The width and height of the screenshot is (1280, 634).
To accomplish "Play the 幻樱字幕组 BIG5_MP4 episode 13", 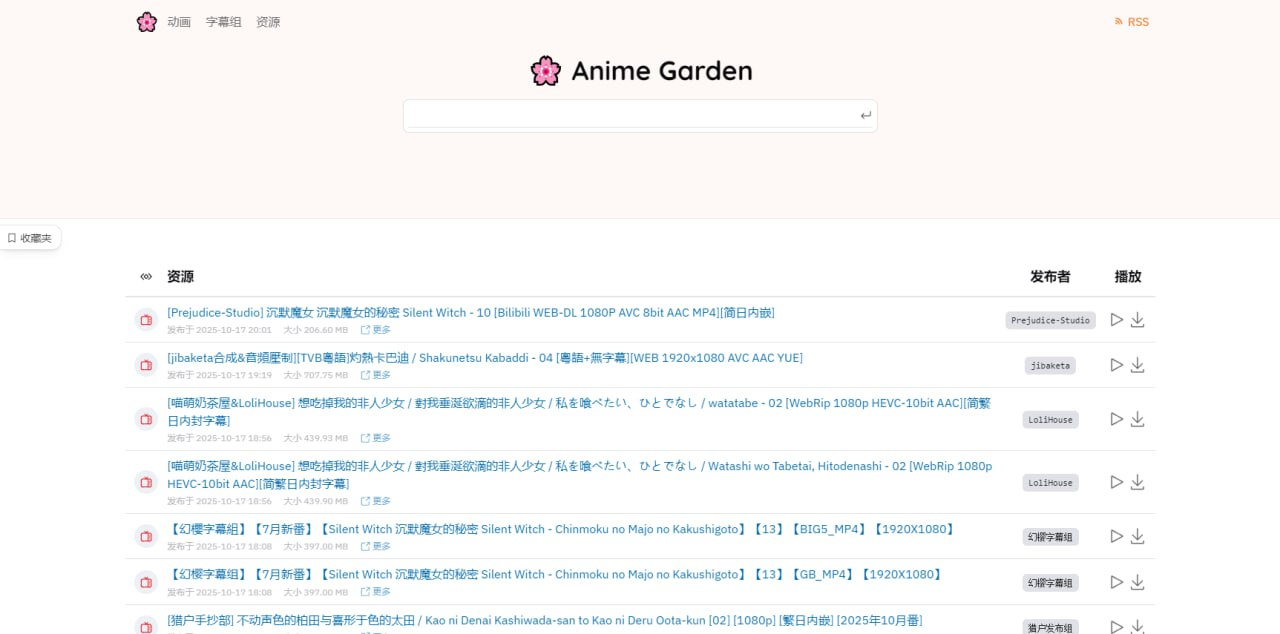I will (x=1117, y=536).
